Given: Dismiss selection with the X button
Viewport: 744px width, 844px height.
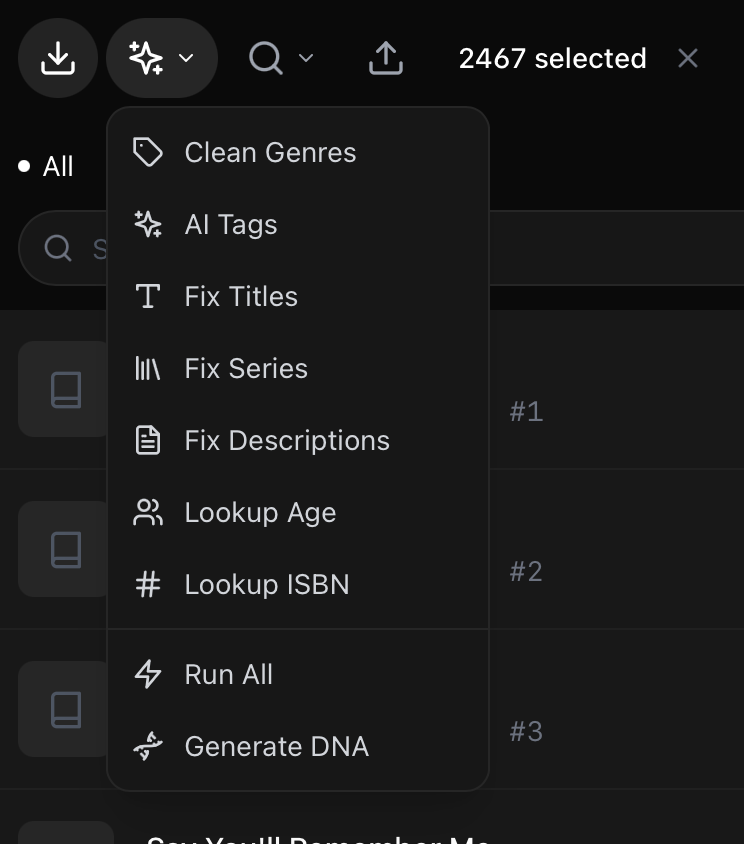Looking at the screenshot, I should (688, 58).
